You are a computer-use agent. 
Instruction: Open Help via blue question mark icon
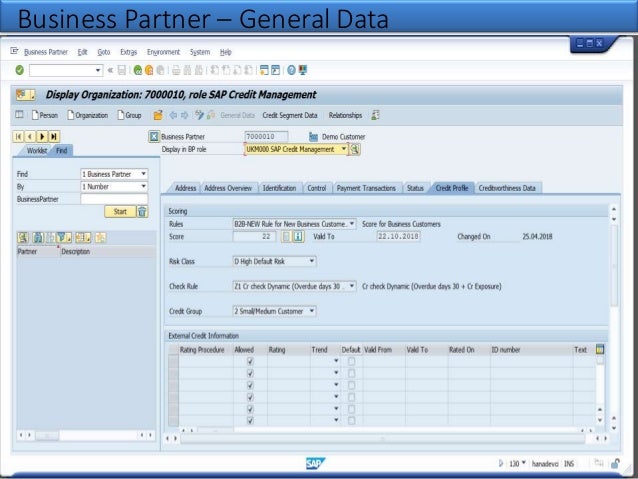click(291, 70)
